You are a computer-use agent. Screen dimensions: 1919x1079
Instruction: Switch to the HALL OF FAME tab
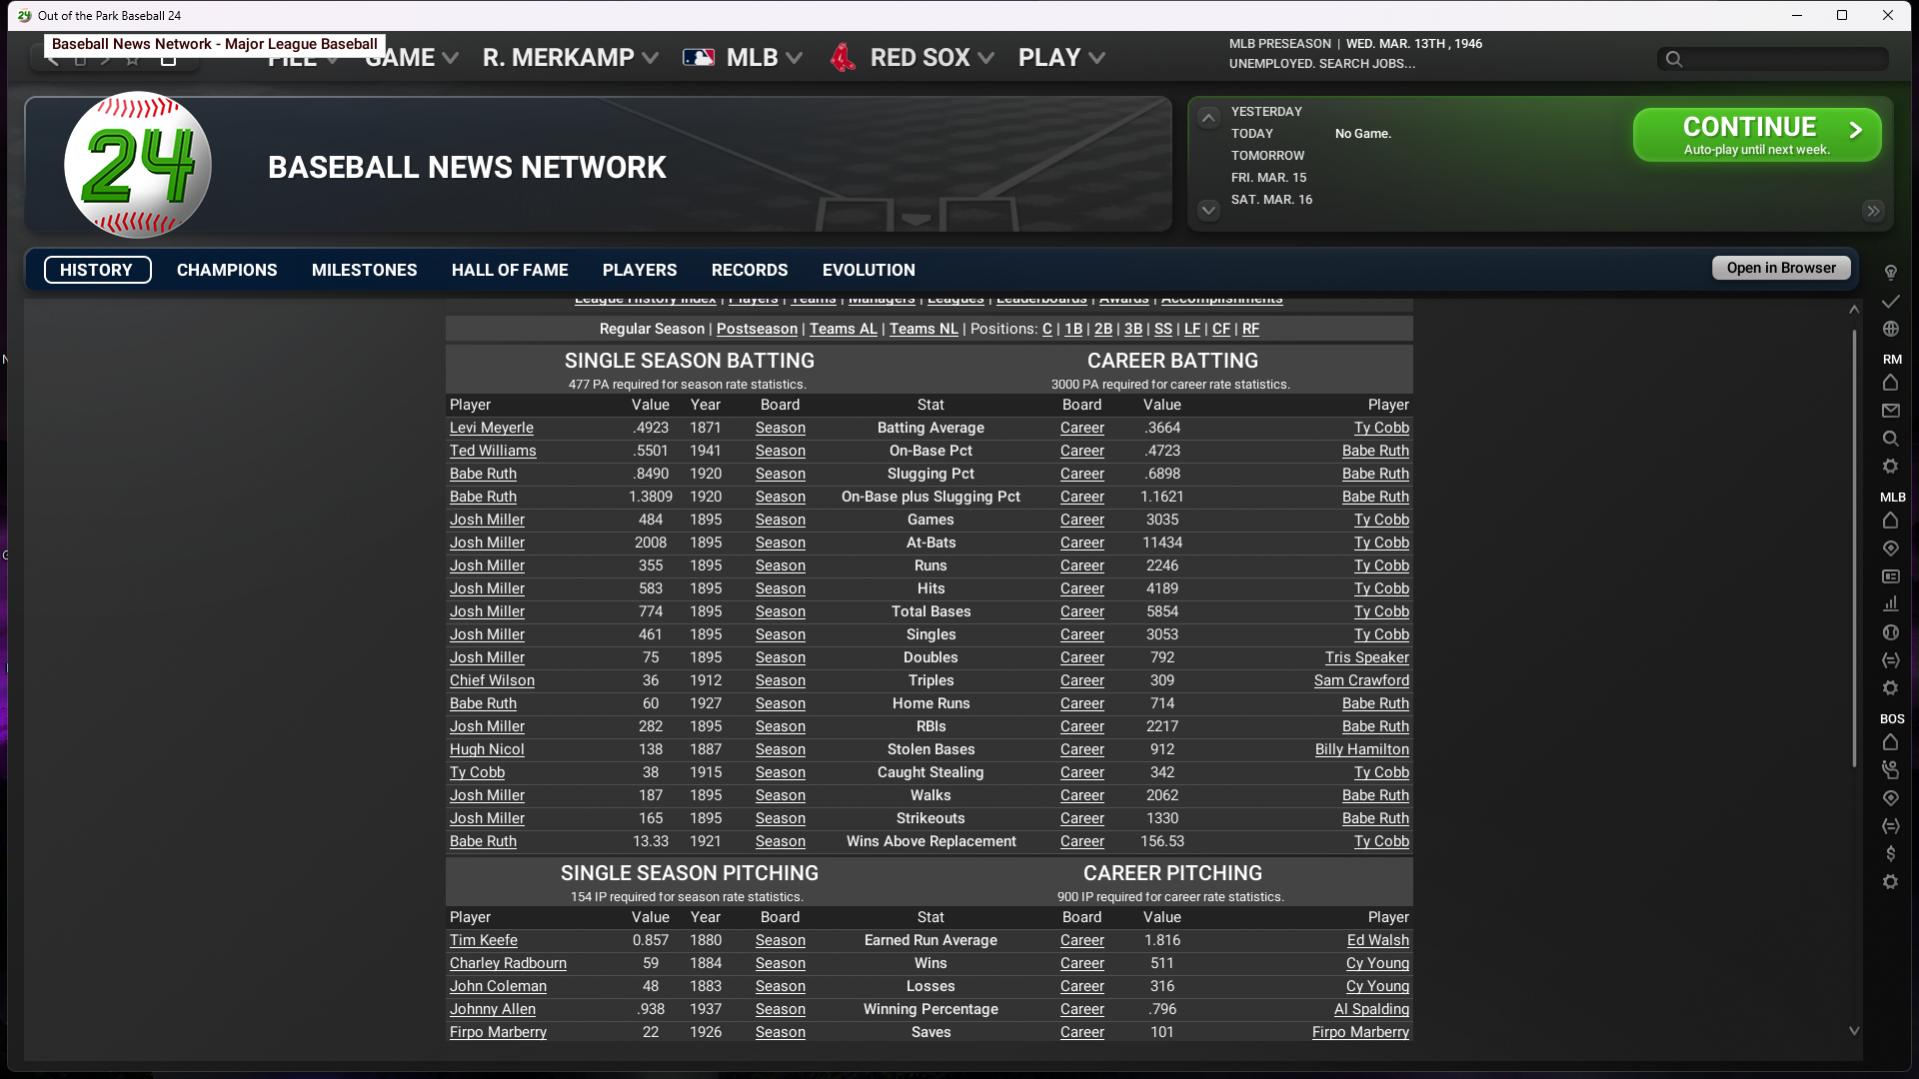click(509, 270)
